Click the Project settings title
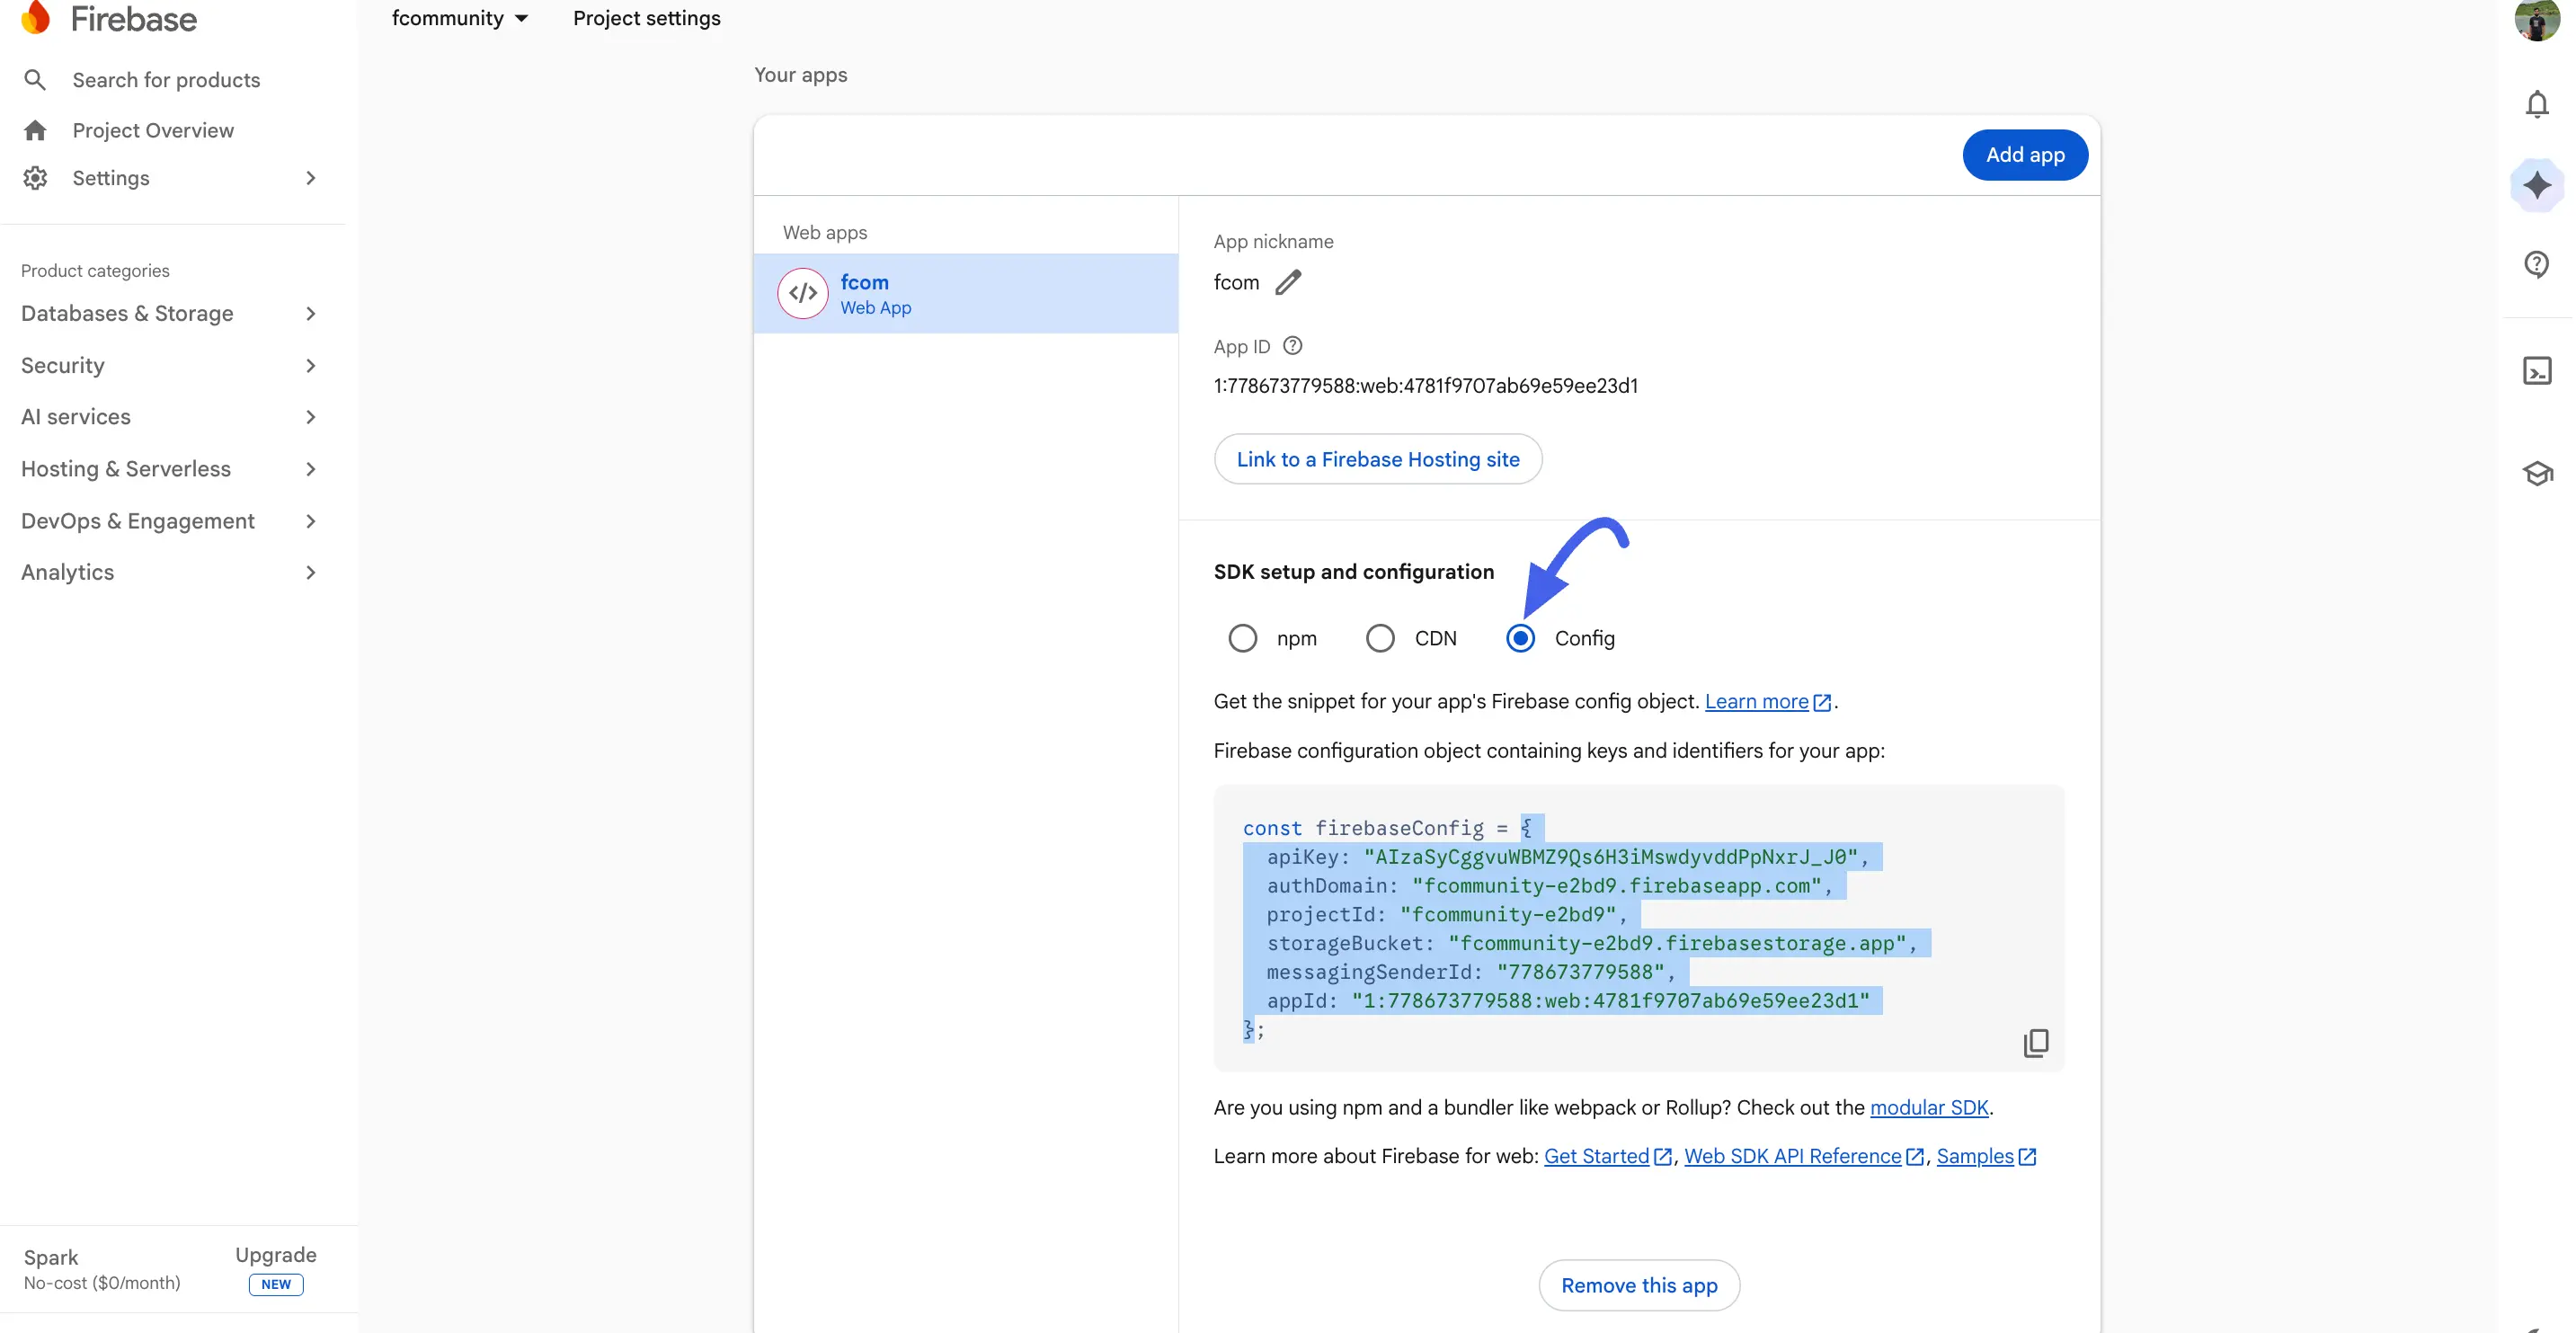The image size is (2576, 1333). pyautogui.click(x=646, y=18)
